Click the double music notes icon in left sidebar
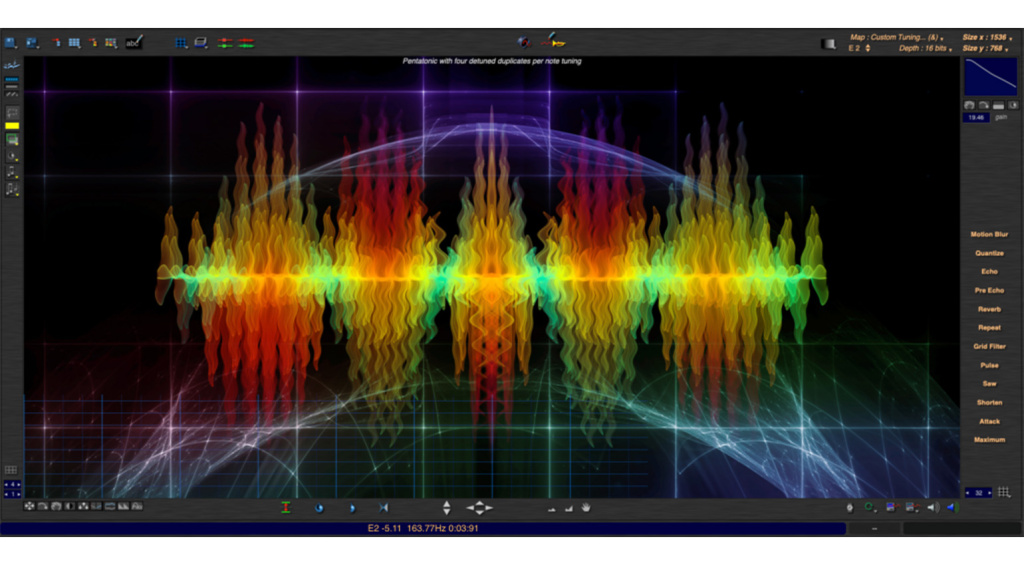This screenshot has width=1024, height=565. (x=12, y=189)
